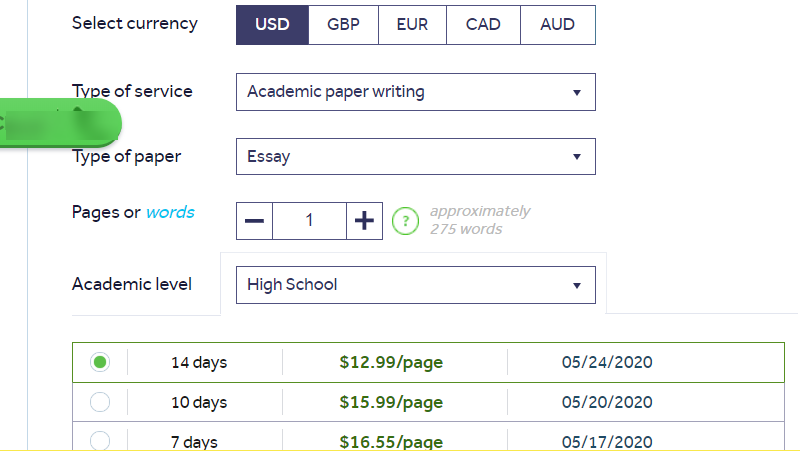Choose USD currency tab

(272, 25)
